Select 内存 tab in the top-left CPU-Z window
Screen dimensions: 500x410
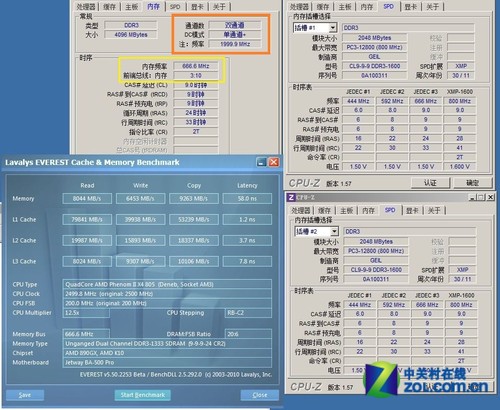tap(153, 6)
